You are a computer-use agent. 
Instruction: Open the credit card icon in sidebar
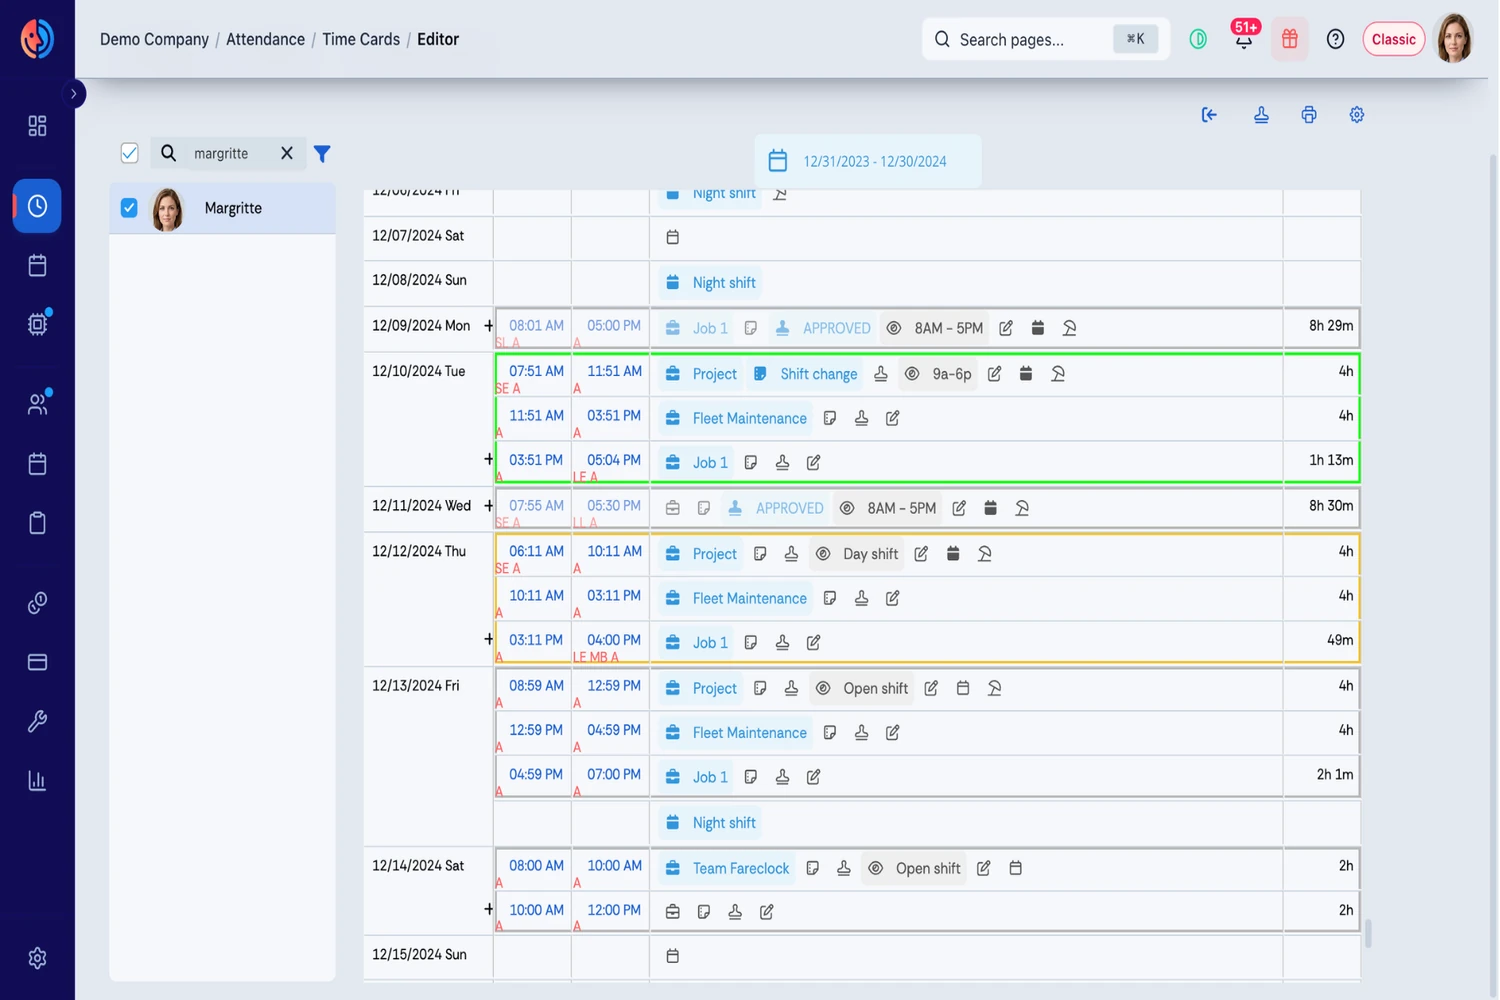point(37,662)
